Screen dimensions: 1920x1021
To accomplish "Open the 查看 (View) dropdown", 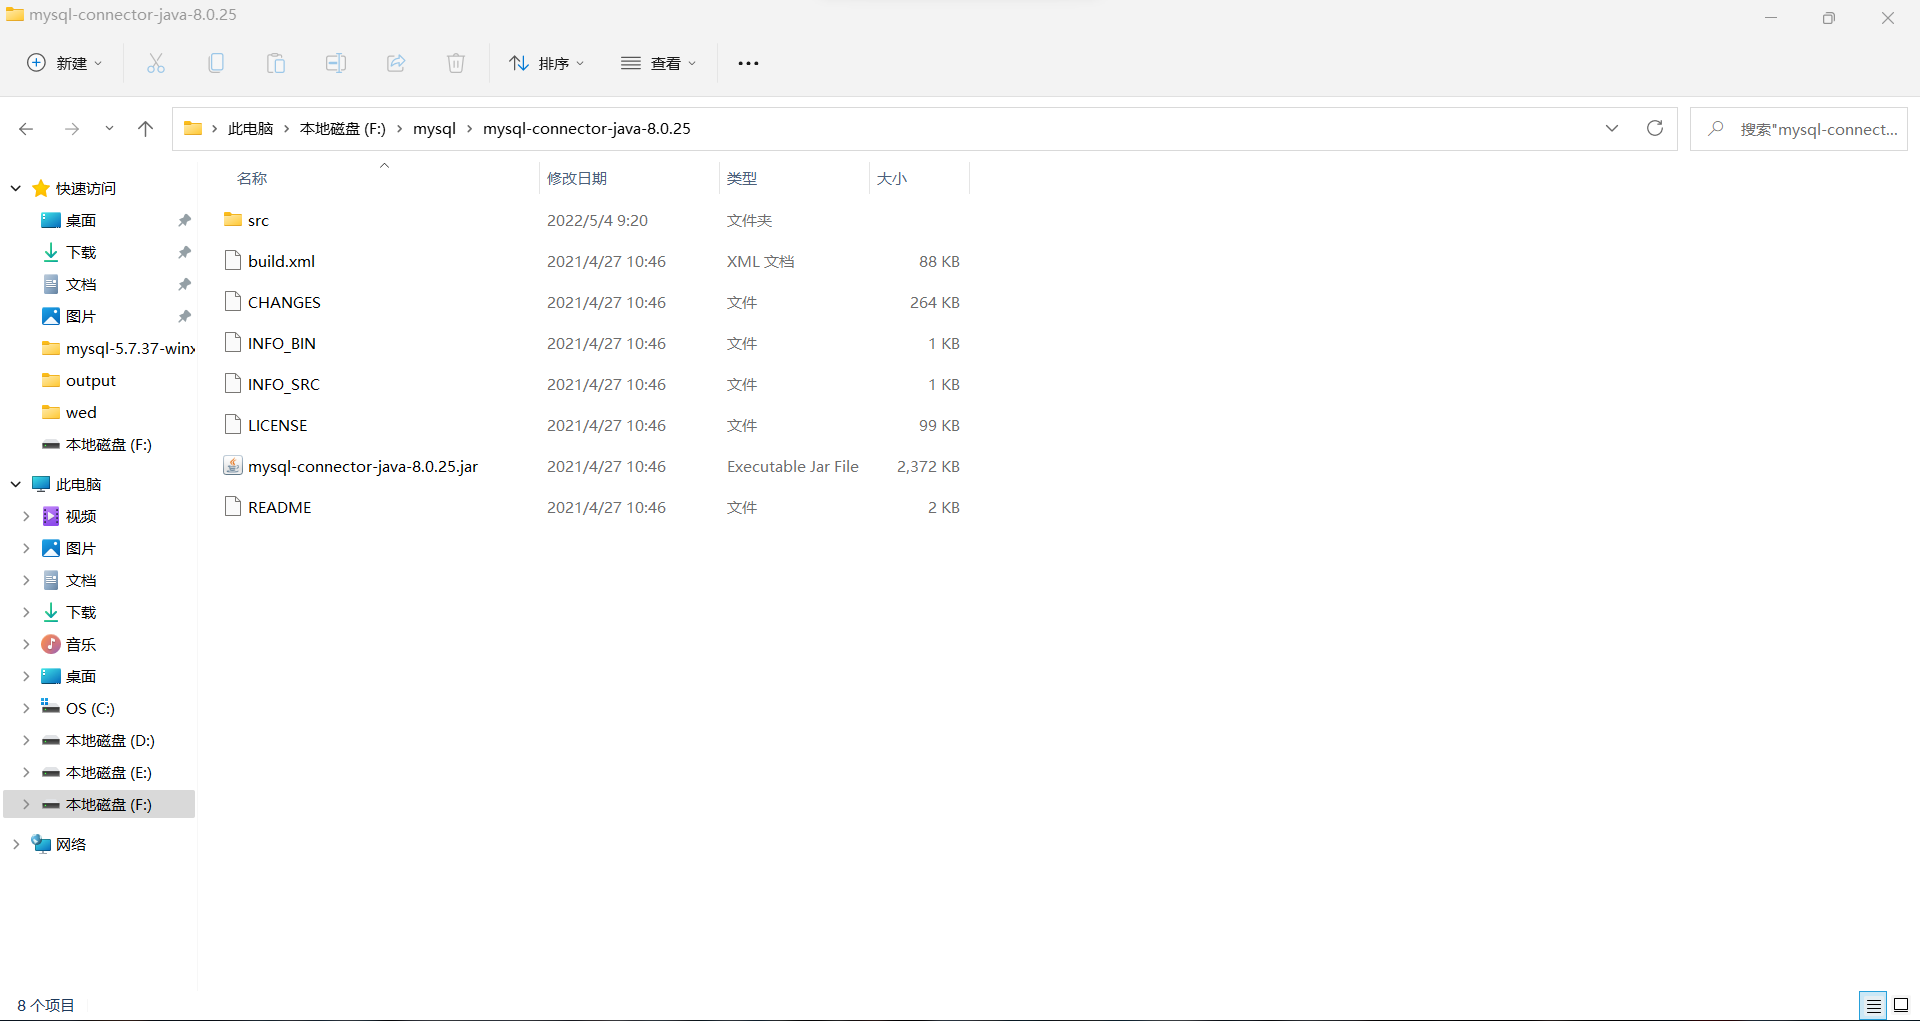I will pyautogui.click(x=658, y=63).
